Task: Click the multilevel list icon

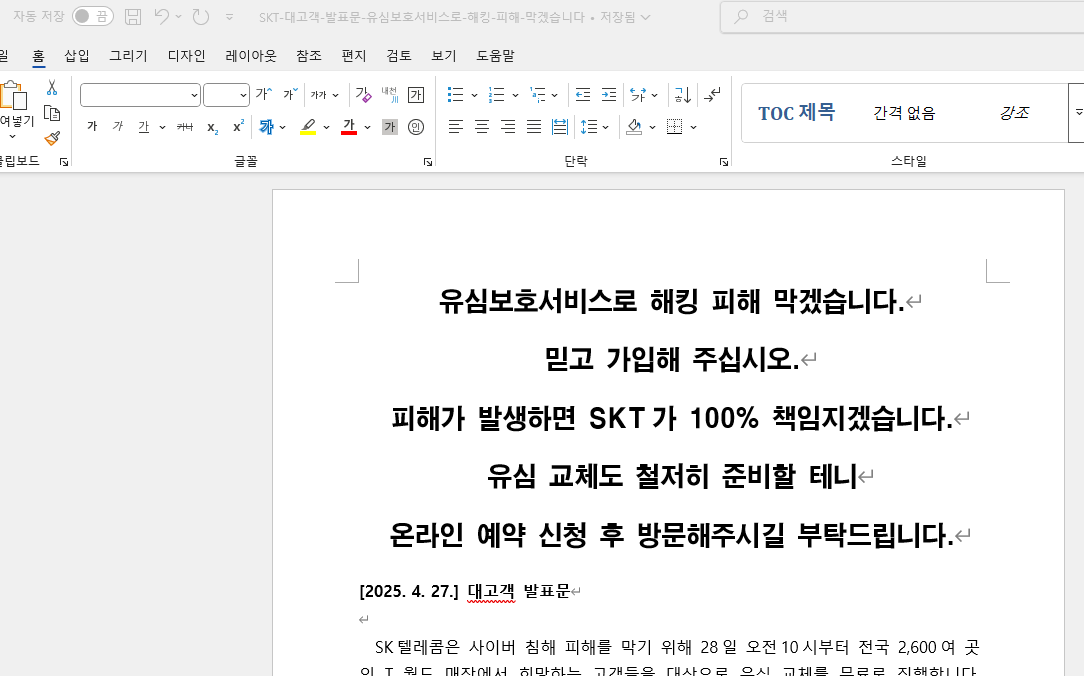Action: tap(538, 94)
